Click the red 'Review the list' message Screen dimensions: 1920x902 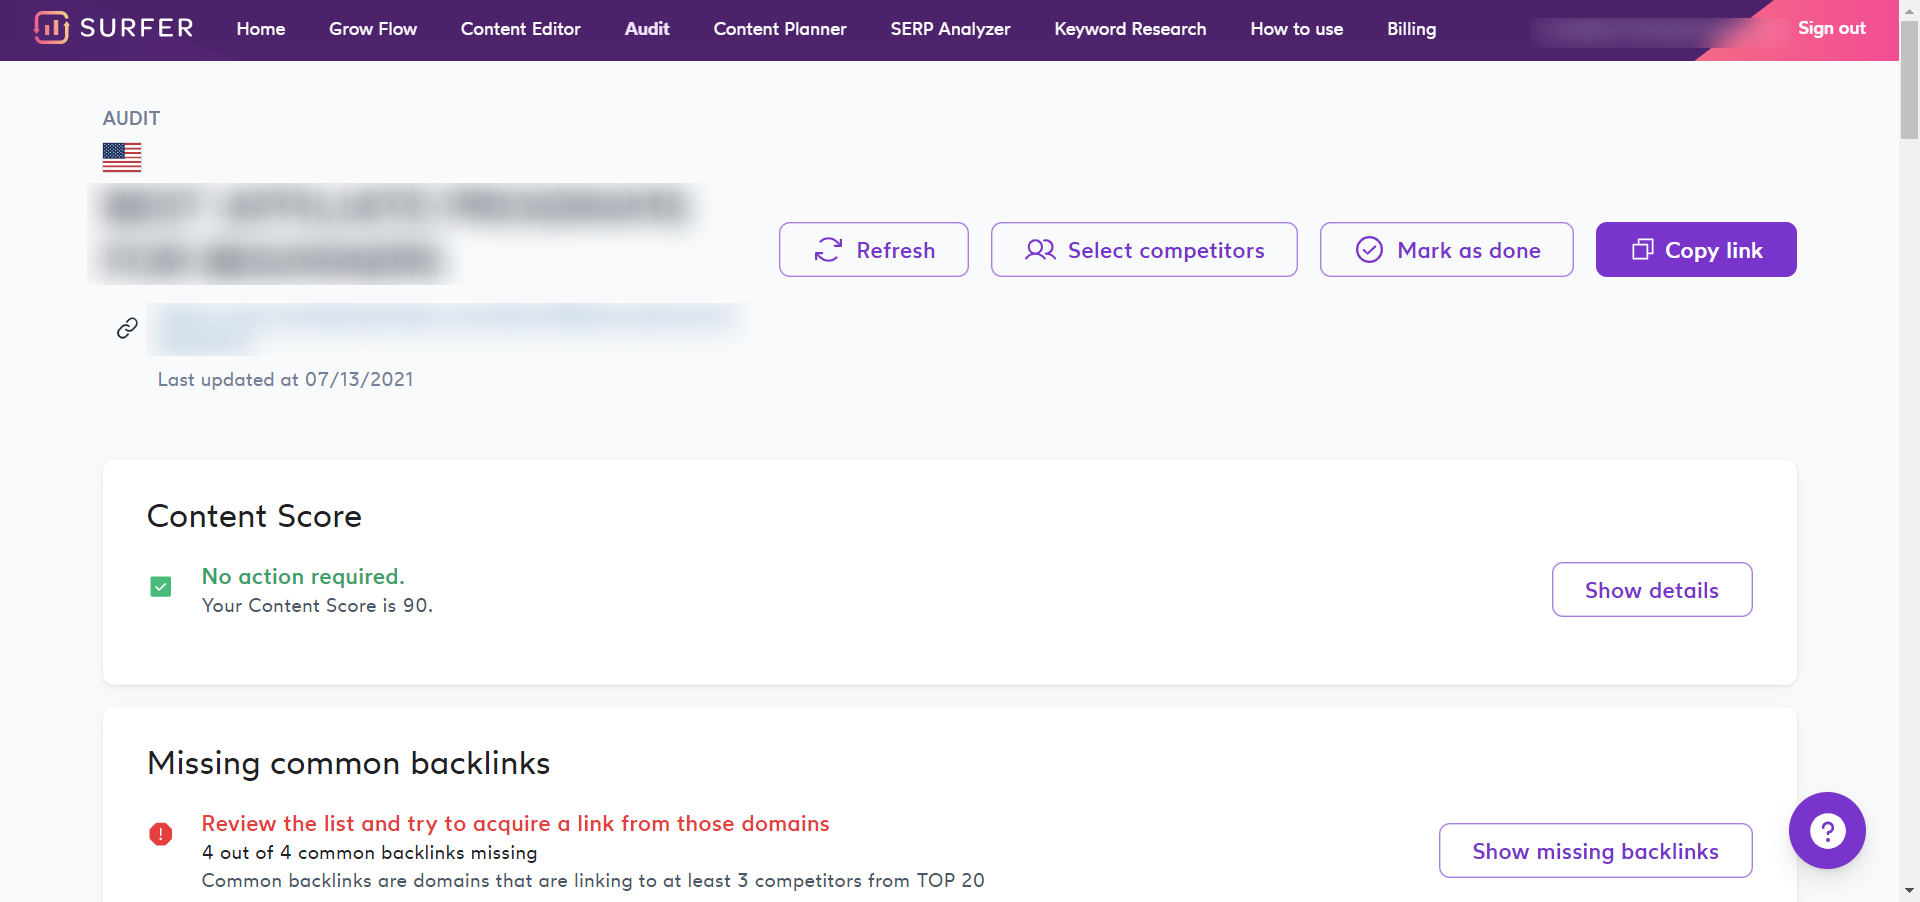(x=515, y=823)
